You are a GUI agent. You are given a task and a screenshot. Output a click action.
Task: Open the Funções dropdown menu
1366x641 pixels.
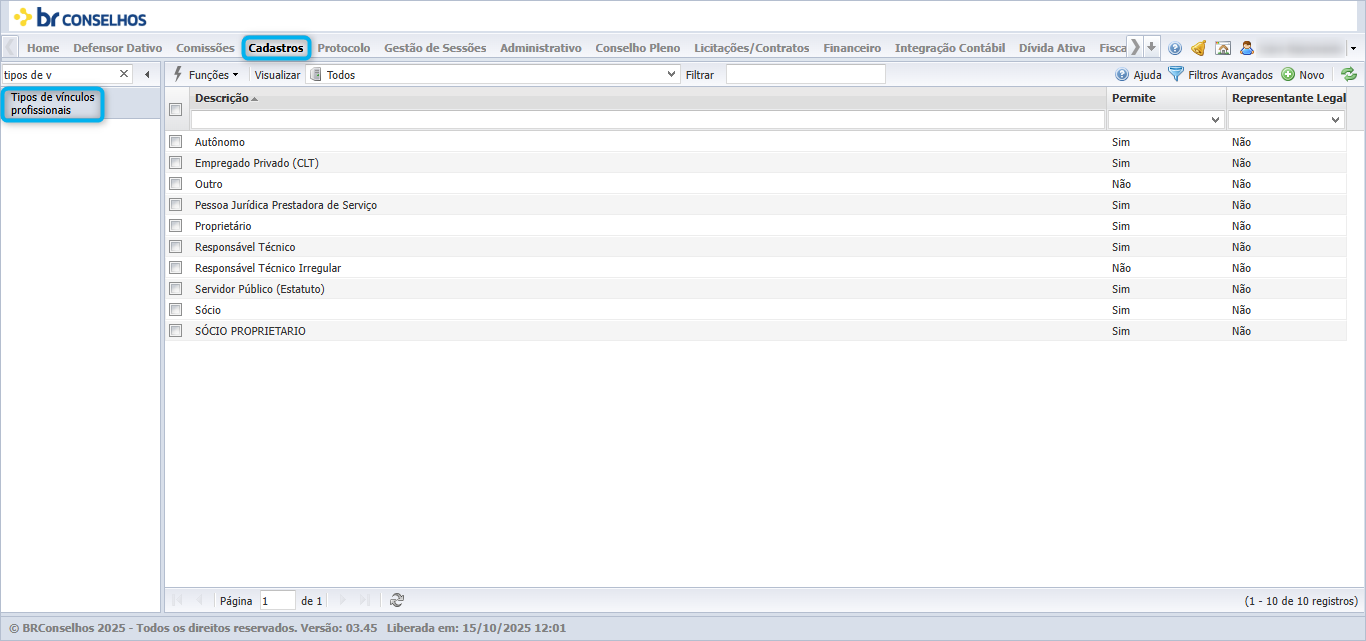point(206,74)
